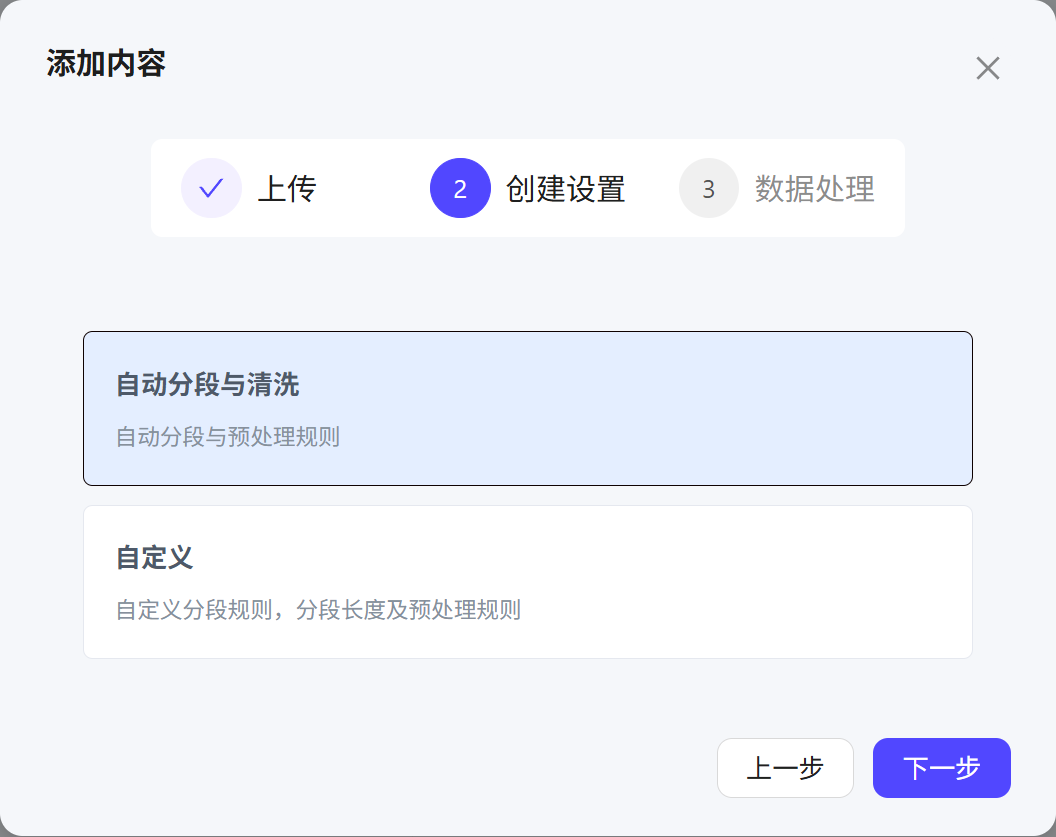Choose the 自定义 segmentation option
Viewport: 1056px width, 837px height.
[528, 581]
